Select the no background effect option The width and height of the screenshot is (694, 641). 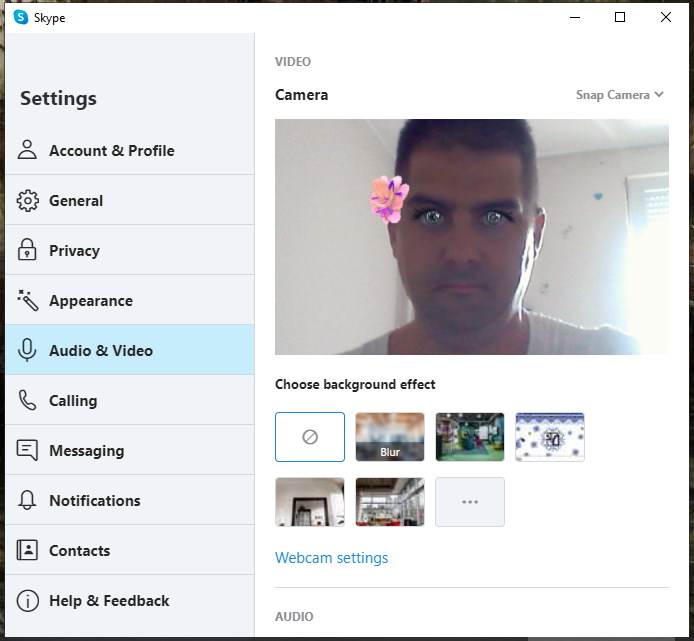tap(310, 437)
